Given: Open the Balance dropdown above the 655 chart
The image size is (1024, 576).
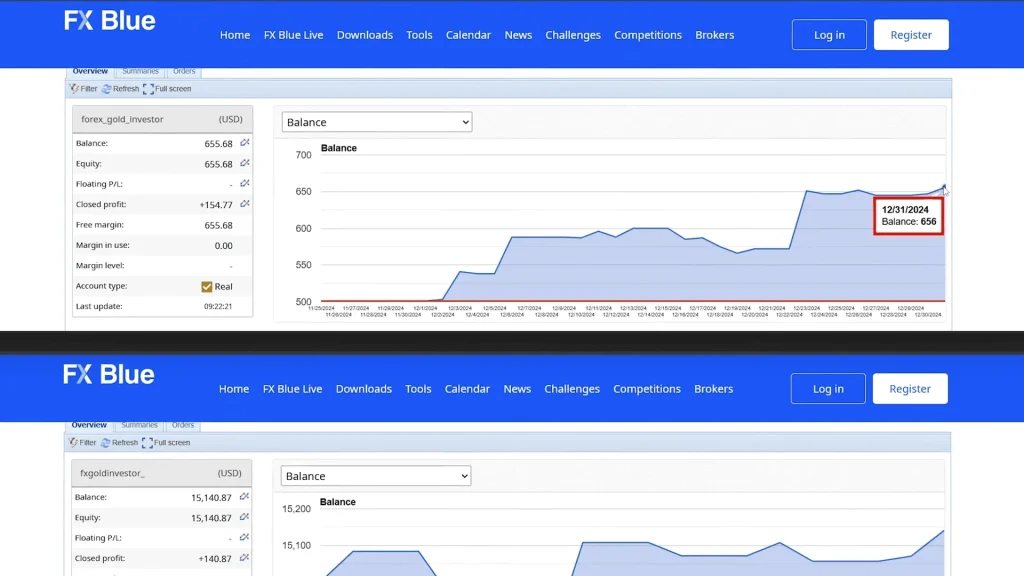Looking at the screenshot, I should point(376,122).
